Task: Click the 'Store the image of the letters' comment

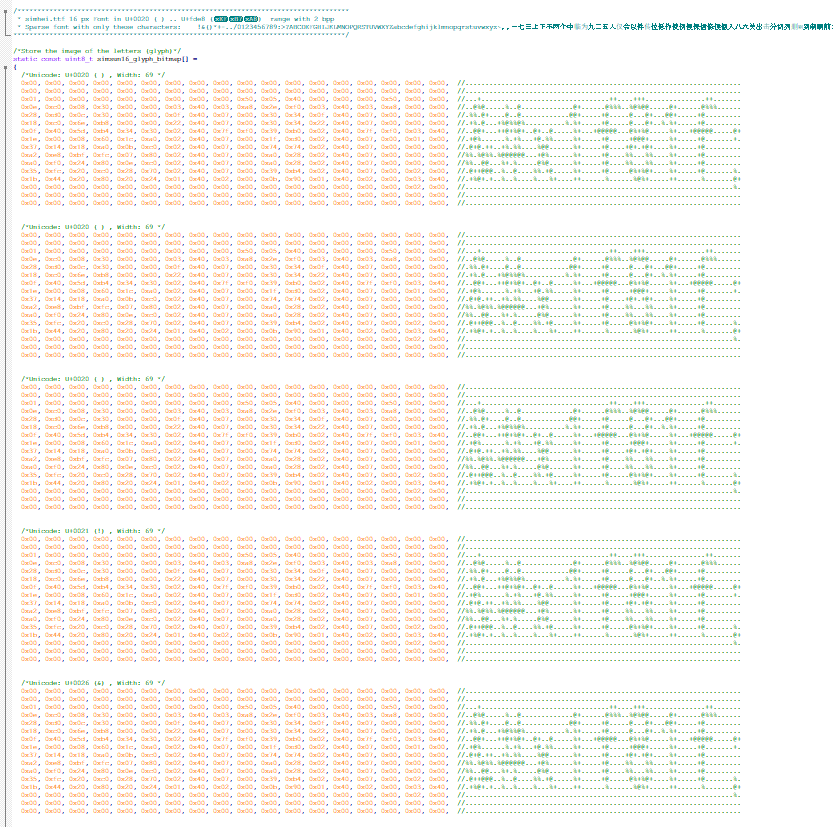Action: pos(100,47)
